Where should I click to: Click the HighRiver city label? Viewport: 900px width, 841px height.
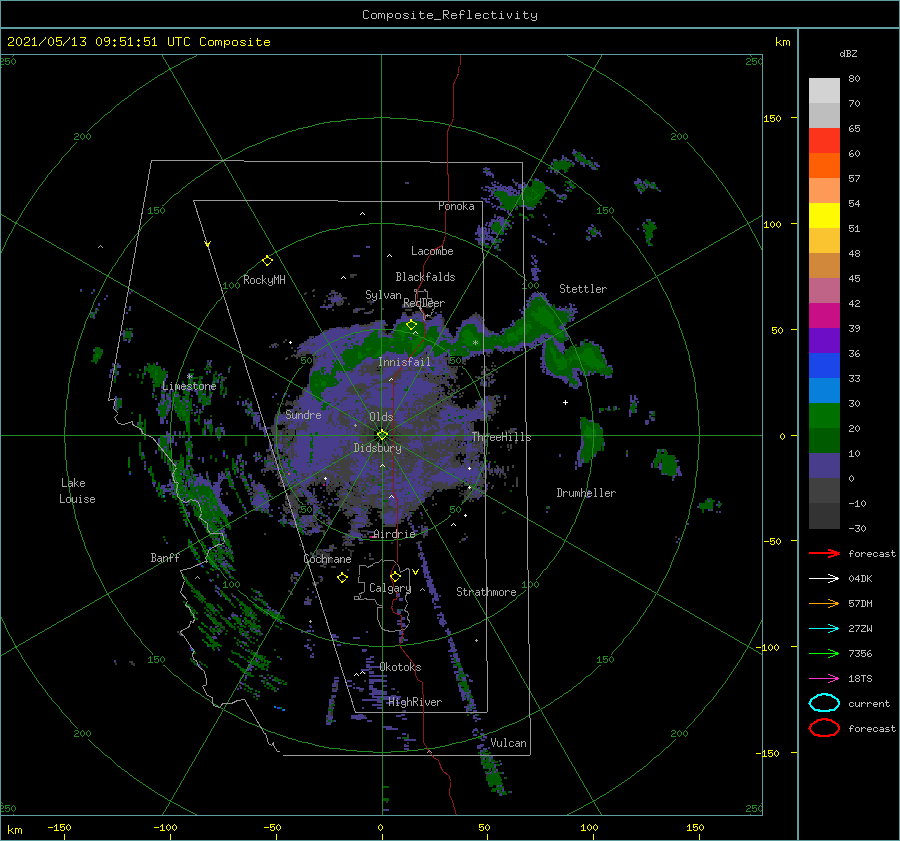click(415, 702)
